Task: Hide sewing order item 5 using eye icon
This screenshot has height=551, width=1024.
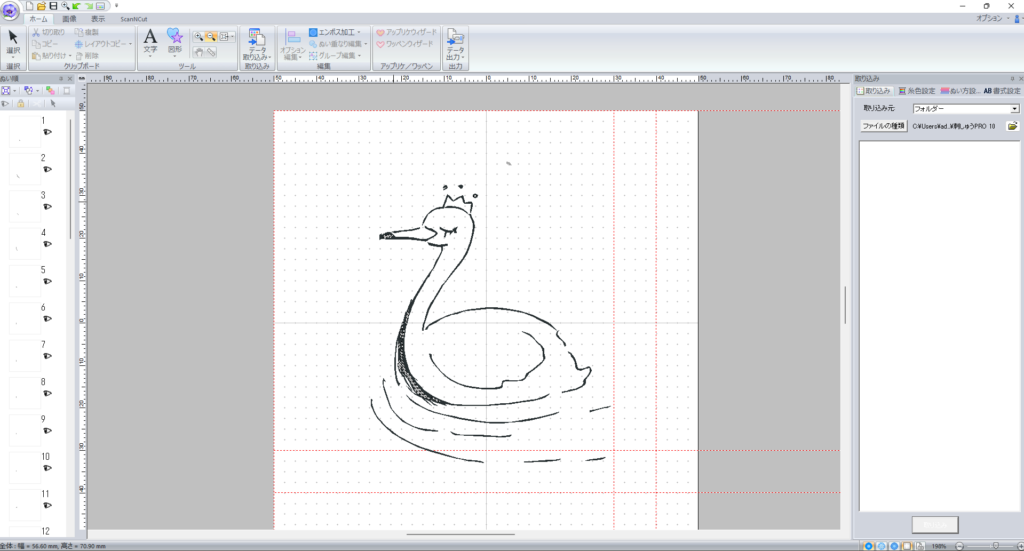Action: click(46, 282)
